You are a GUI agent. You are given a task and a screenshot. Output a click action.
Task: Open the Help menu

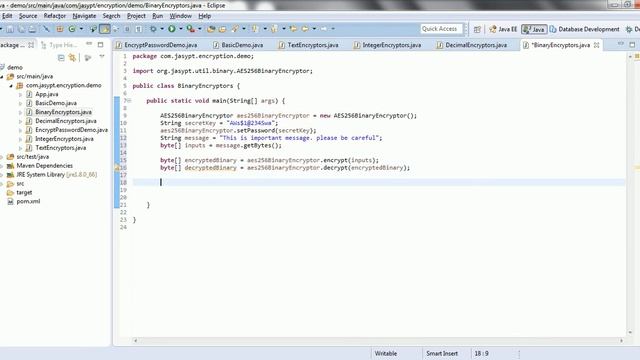pyautogui.click(x=204, y=16)
